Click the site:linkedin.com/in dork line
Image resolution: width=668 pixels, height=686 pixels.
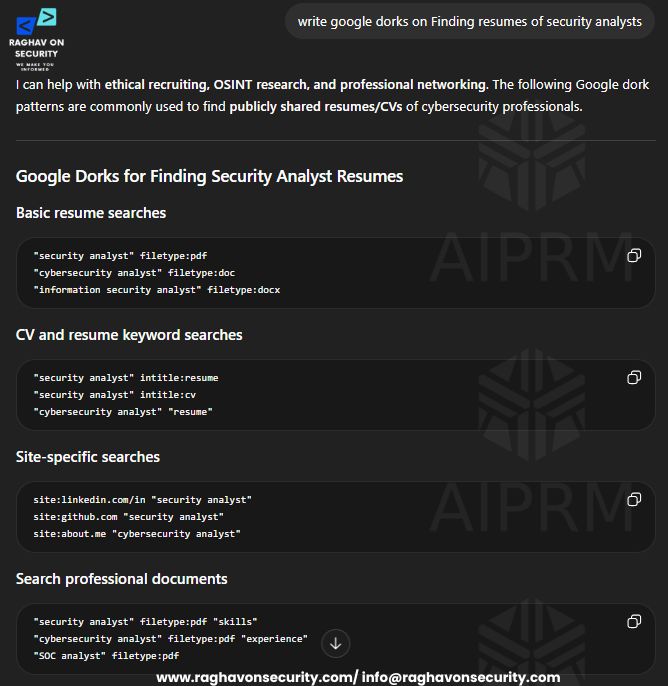(x=143, y=500)
